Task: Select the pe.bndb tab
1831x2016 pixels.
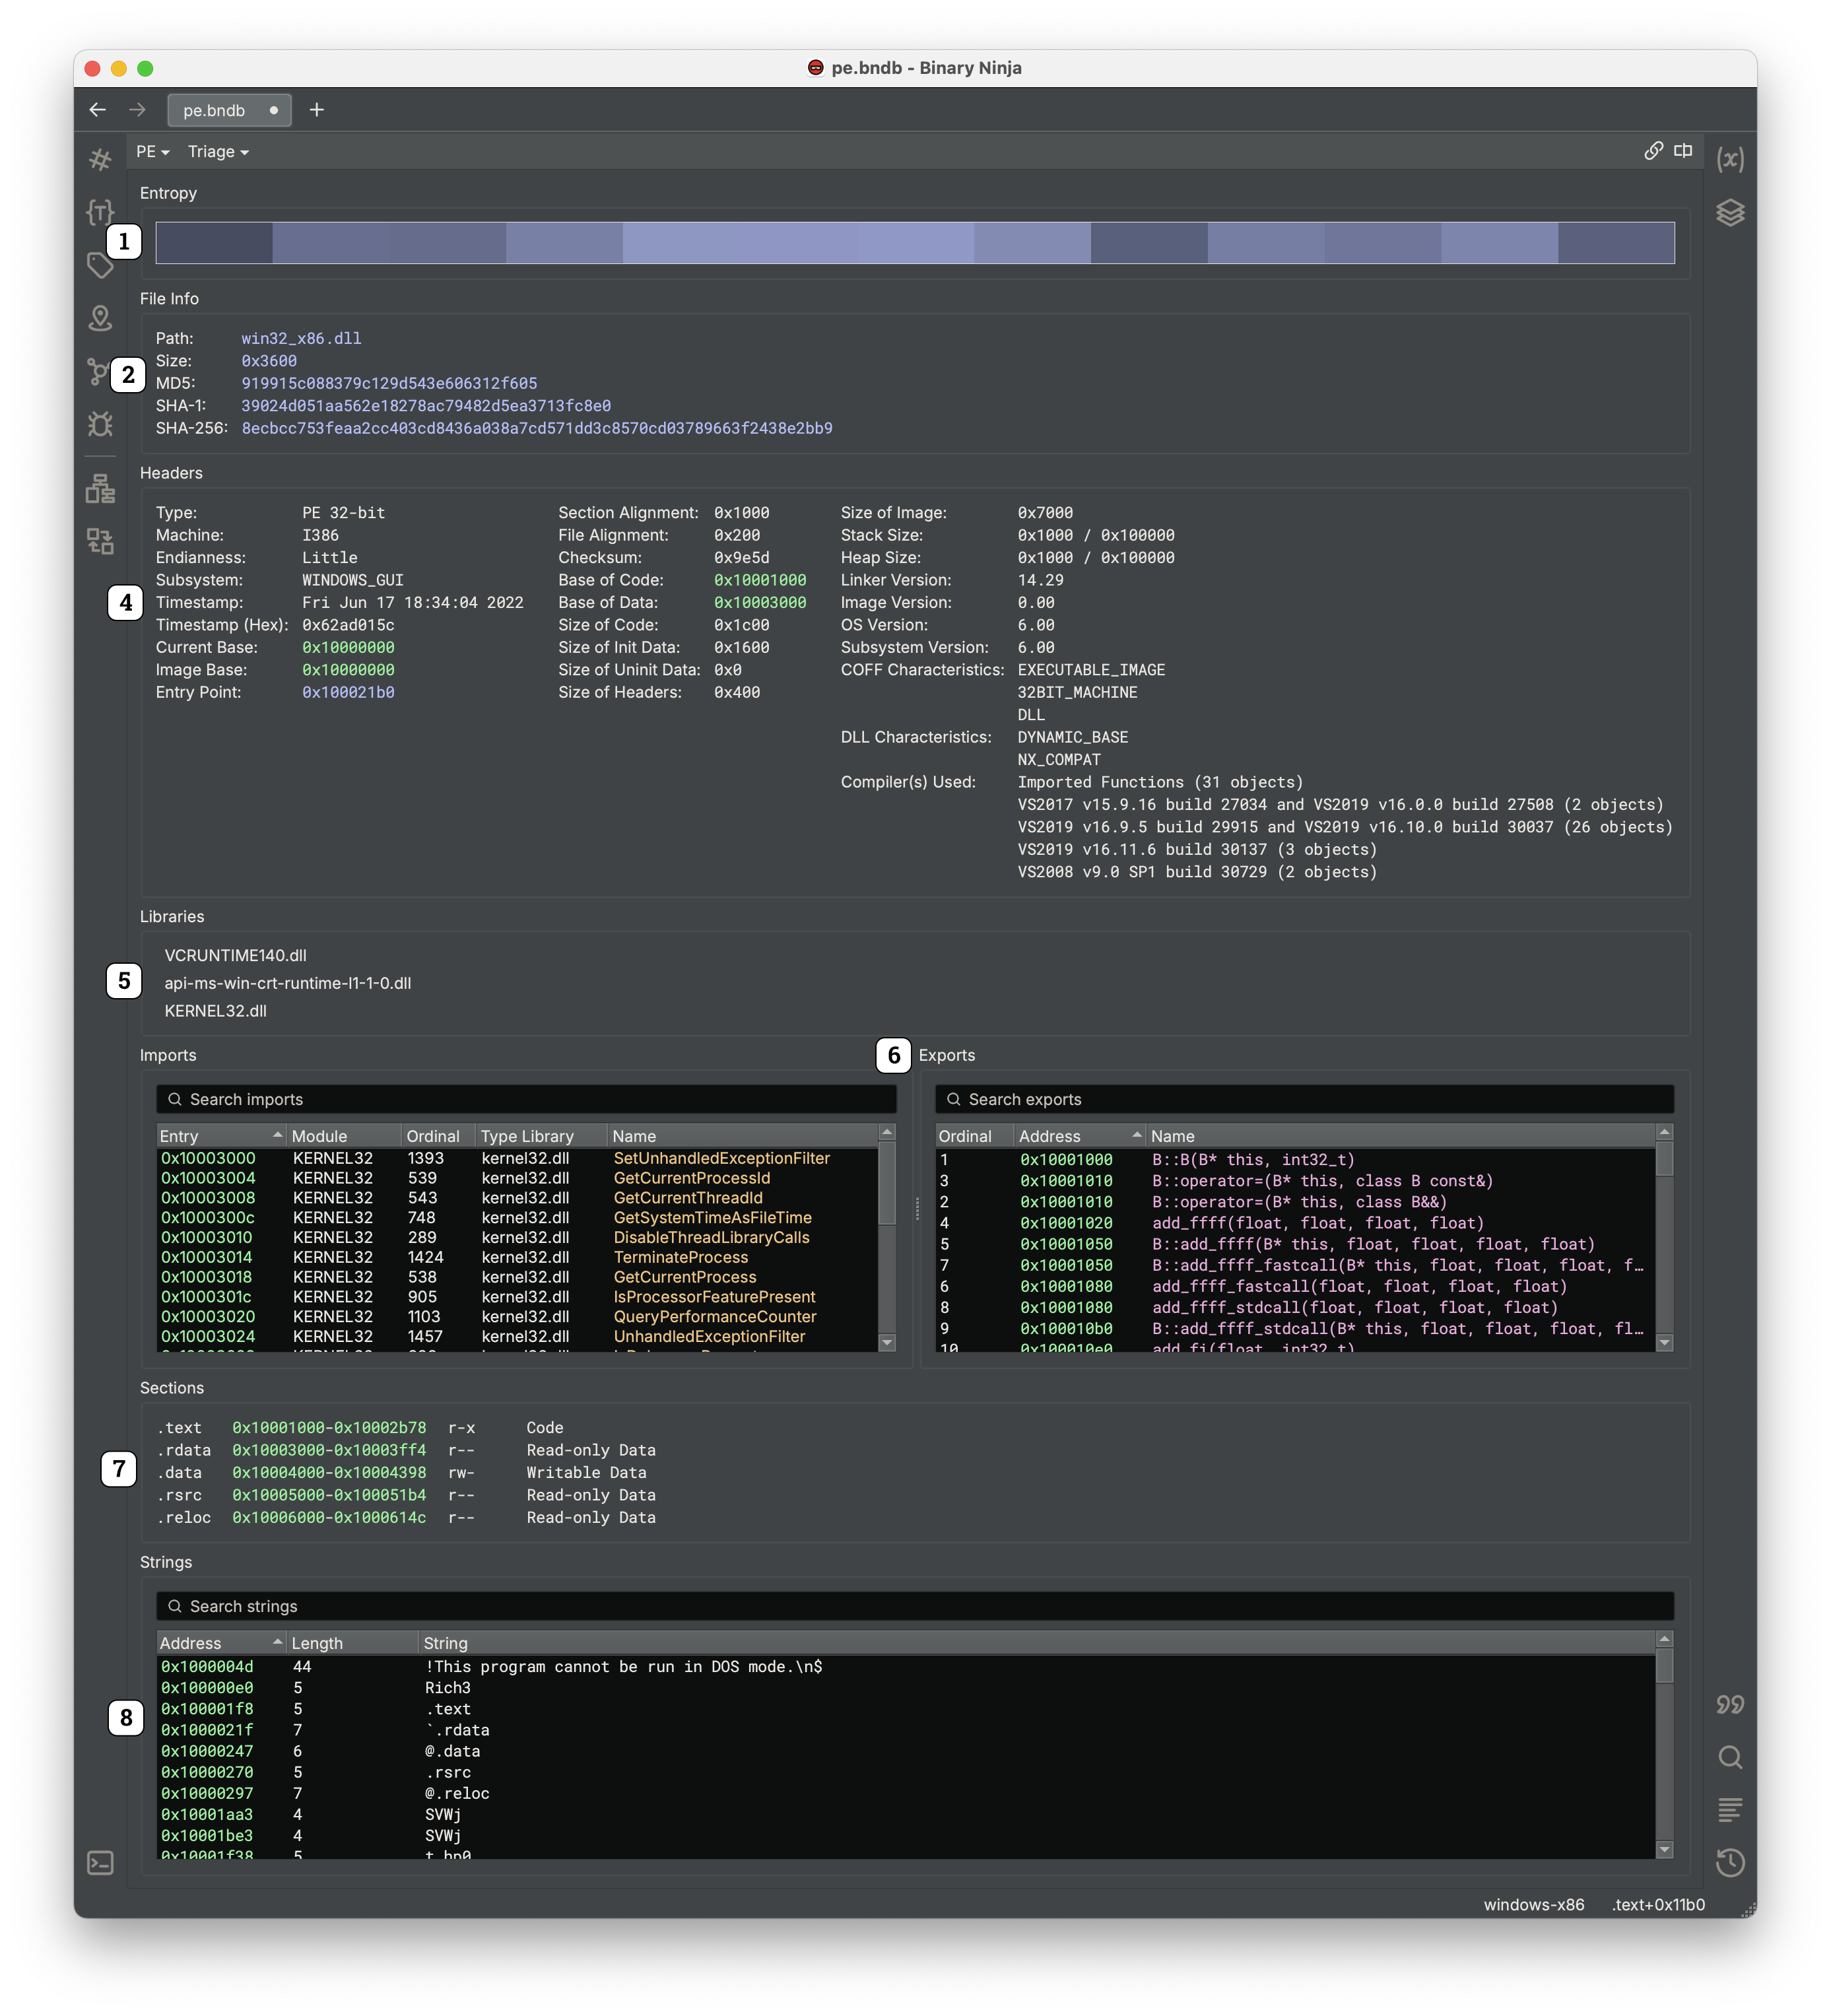Action: tap(229, 110)
